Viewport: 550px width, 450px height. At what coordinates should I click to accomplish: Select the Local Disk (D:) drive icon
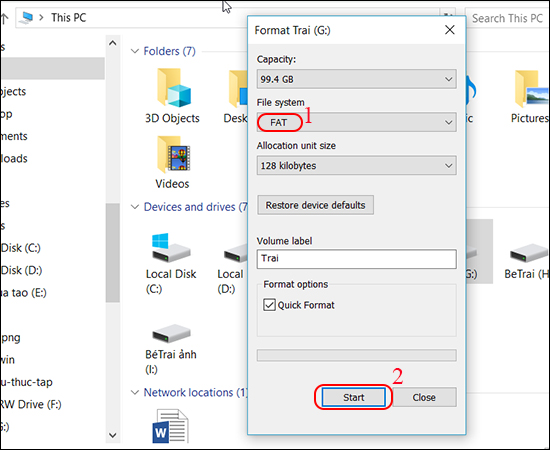click(x=236, y=253)
